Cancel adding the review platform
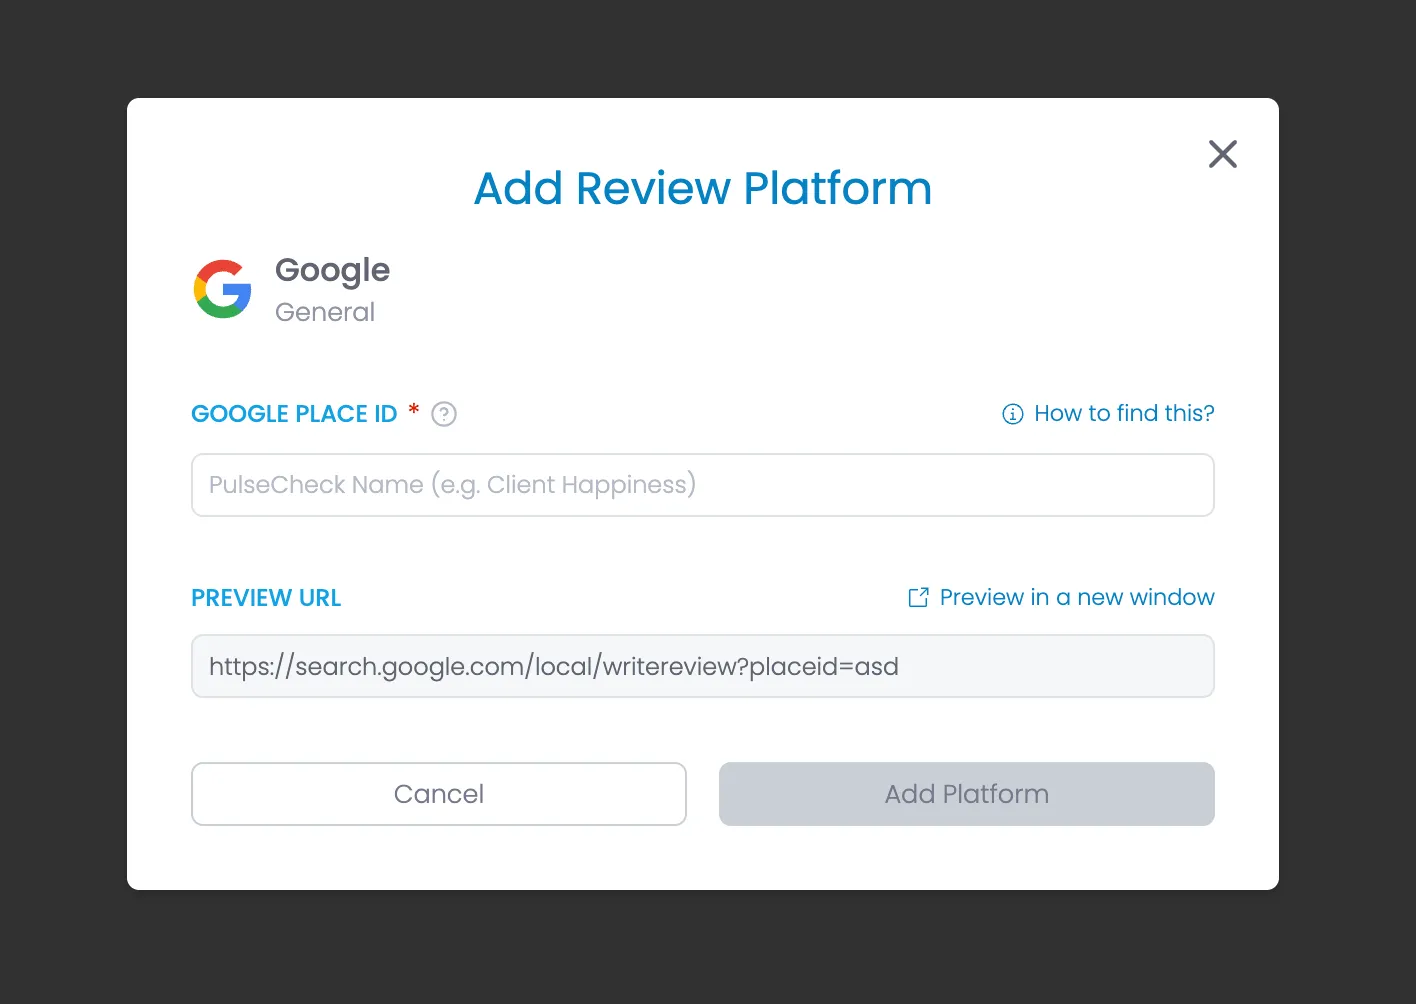Screen dimensions: 1416x1004 [439, 794]
